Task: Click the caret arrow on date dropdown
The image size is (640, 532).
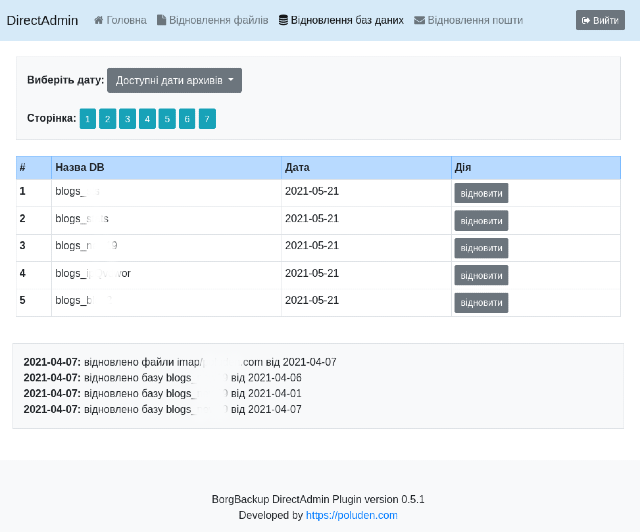Action: click(x=231, y=80)
